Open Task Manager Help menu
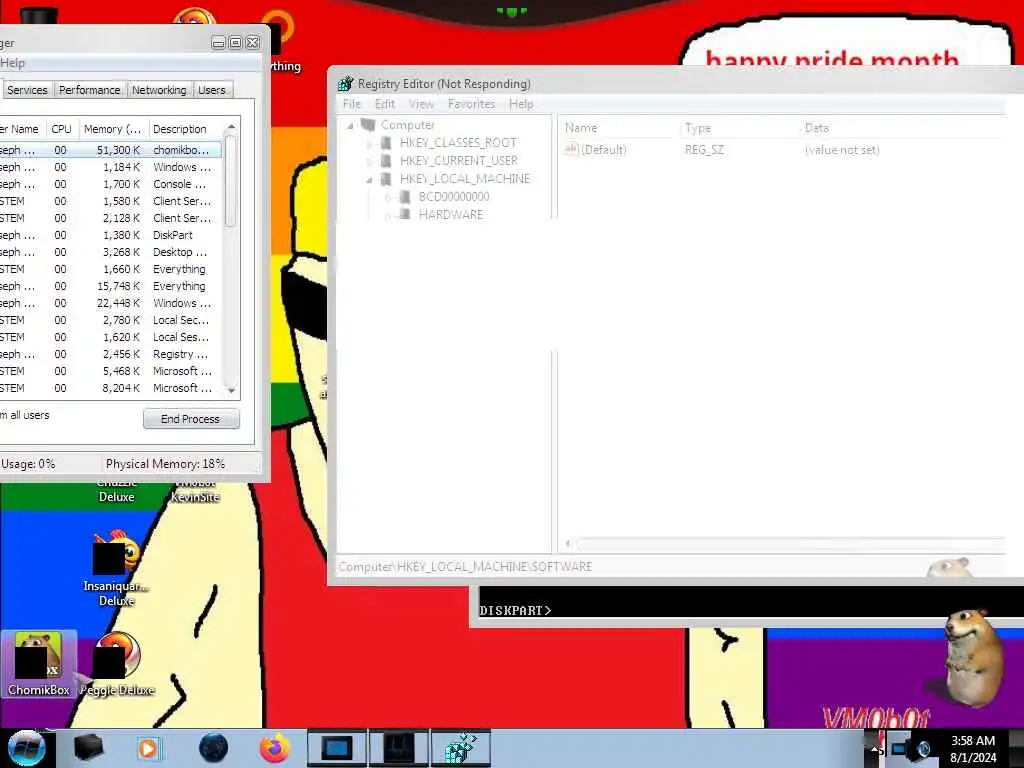This screenshot has height=768, width=1024. (x=12, y=63)
